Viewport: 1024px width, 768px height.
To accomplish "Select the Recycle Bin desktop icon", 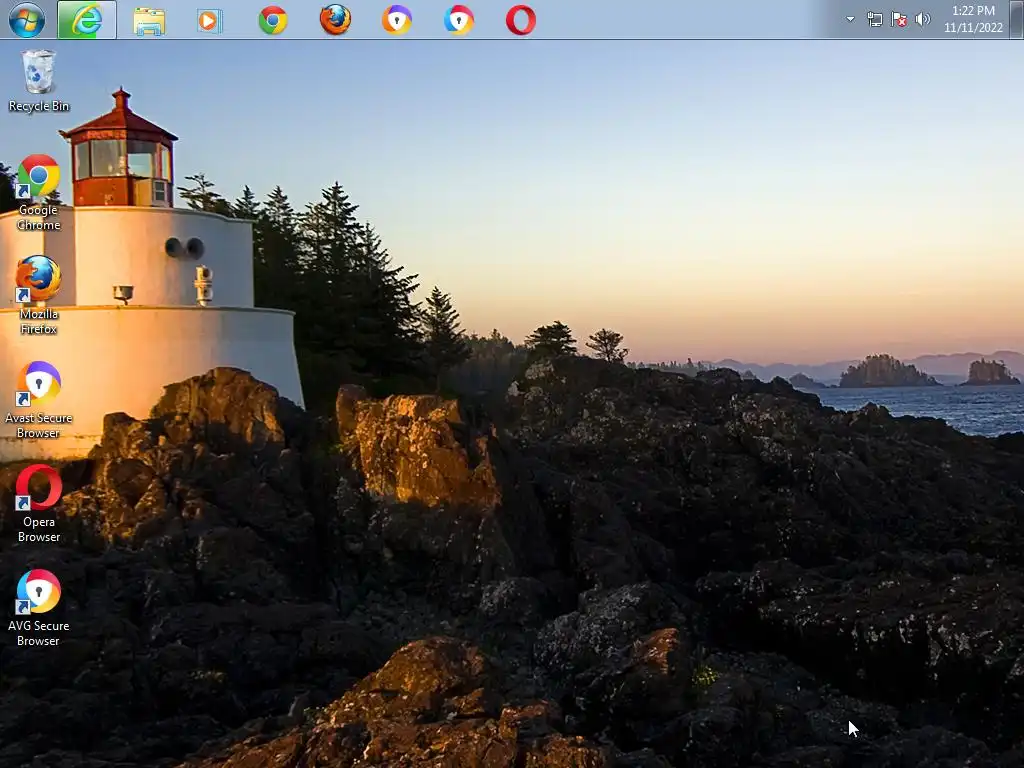I will [x=39, y=81].
